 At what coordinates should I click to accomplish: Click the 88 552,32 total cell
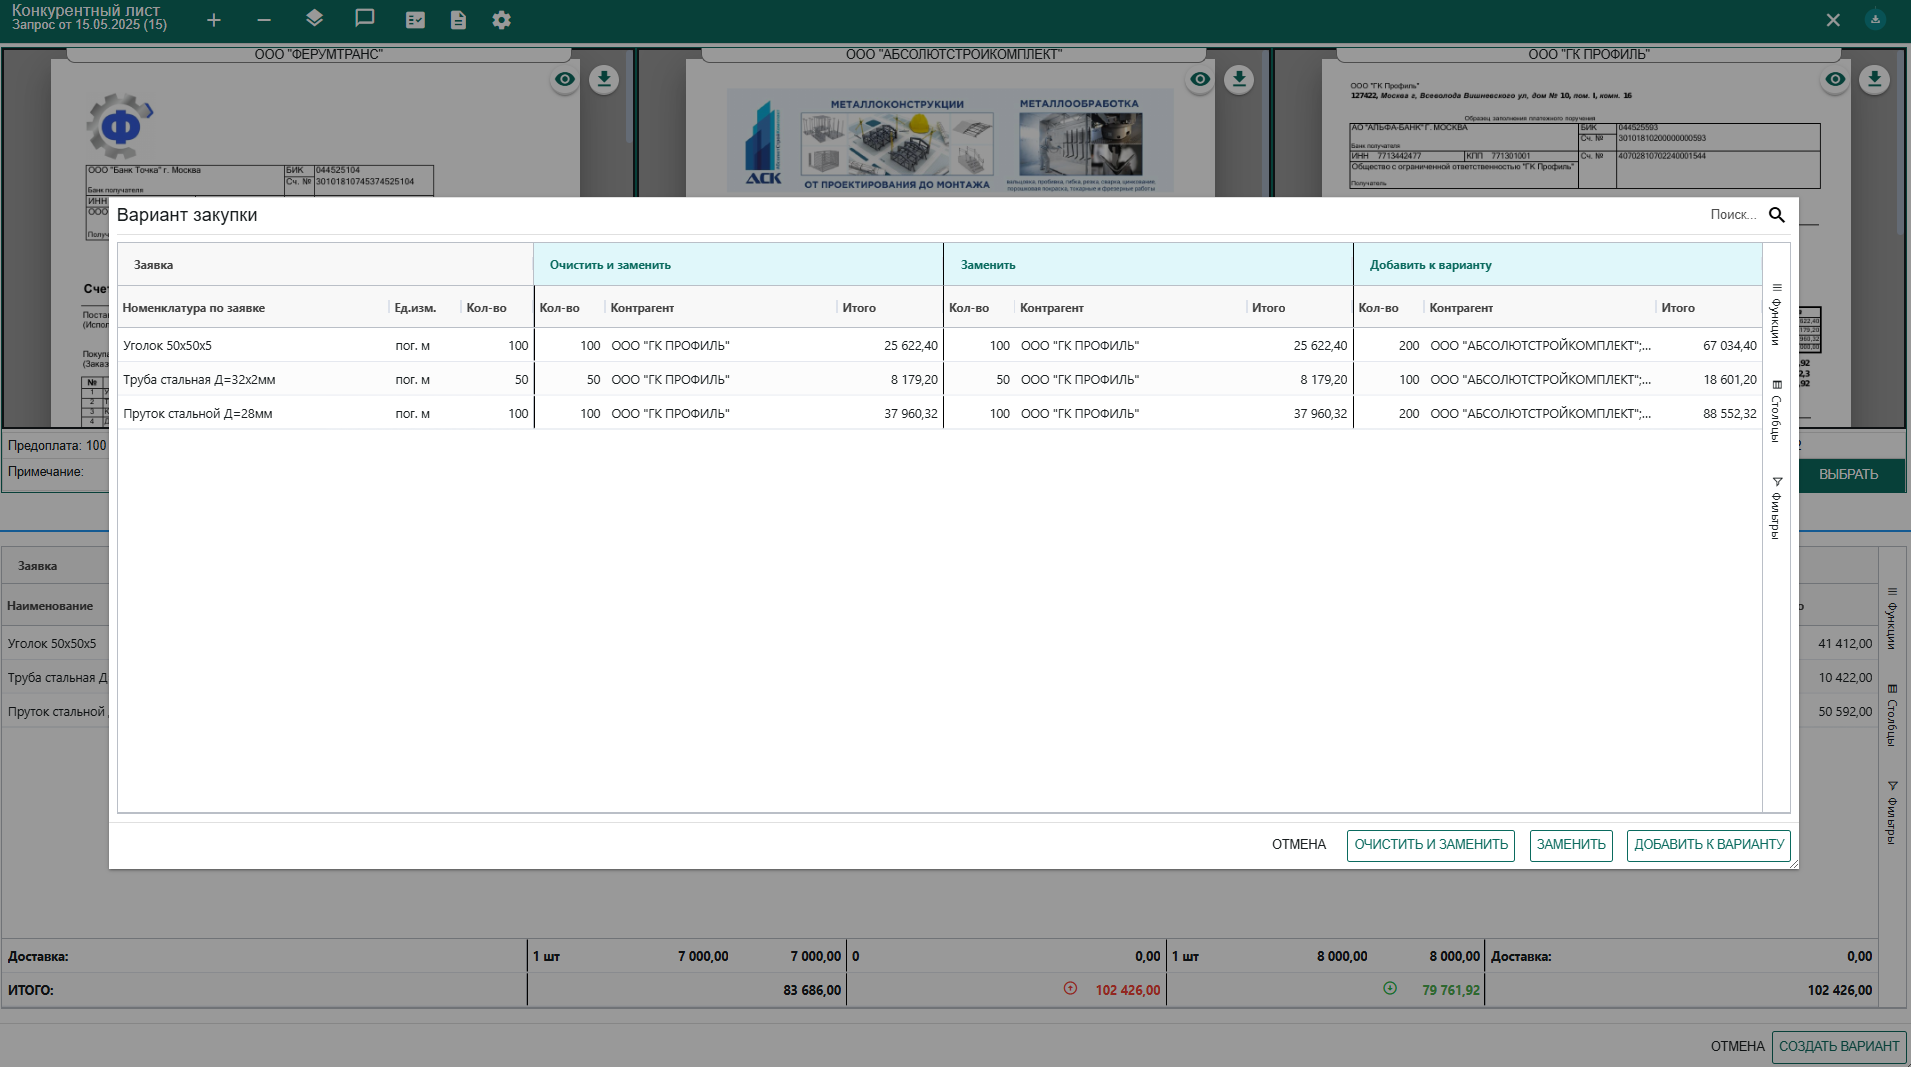1729,414
